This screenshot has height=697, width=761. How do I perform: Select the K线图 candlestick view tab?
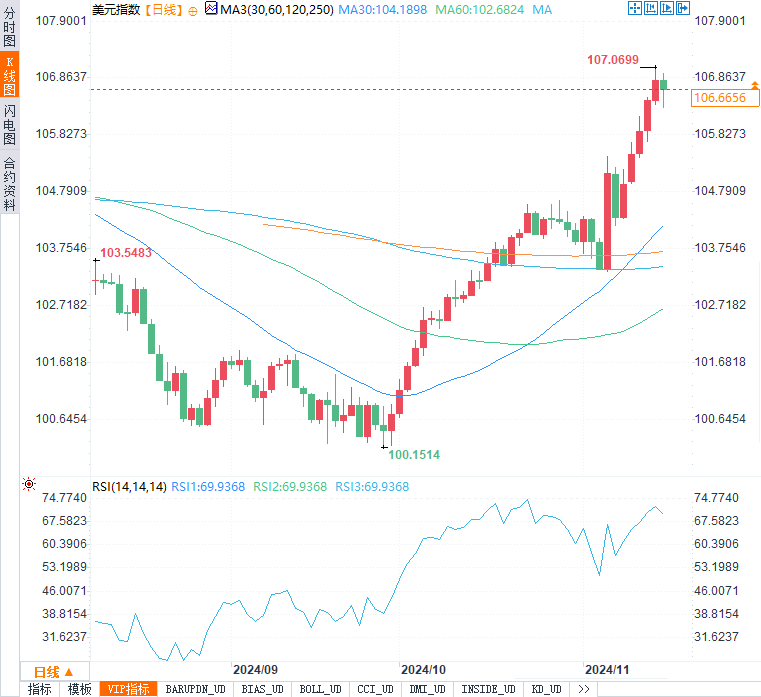[x=9, y=75]
